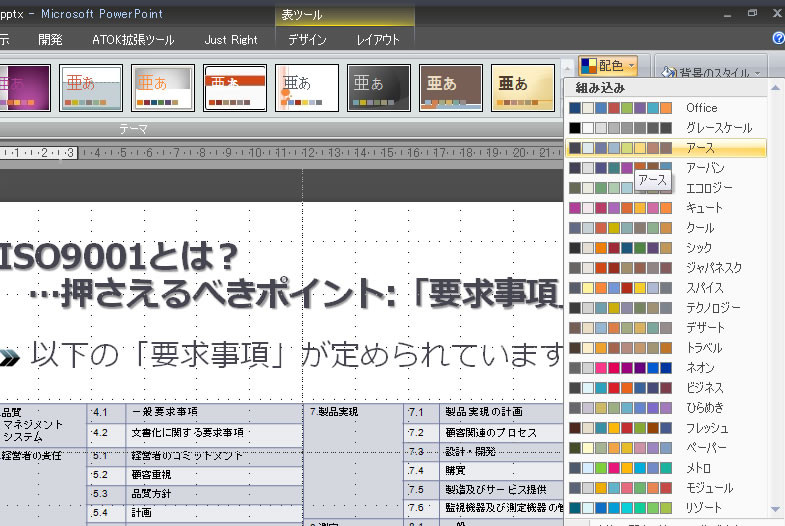Open the 開発 ribbon tab
This screenshot has width=785, height=526.
click(x=50, y=40)
